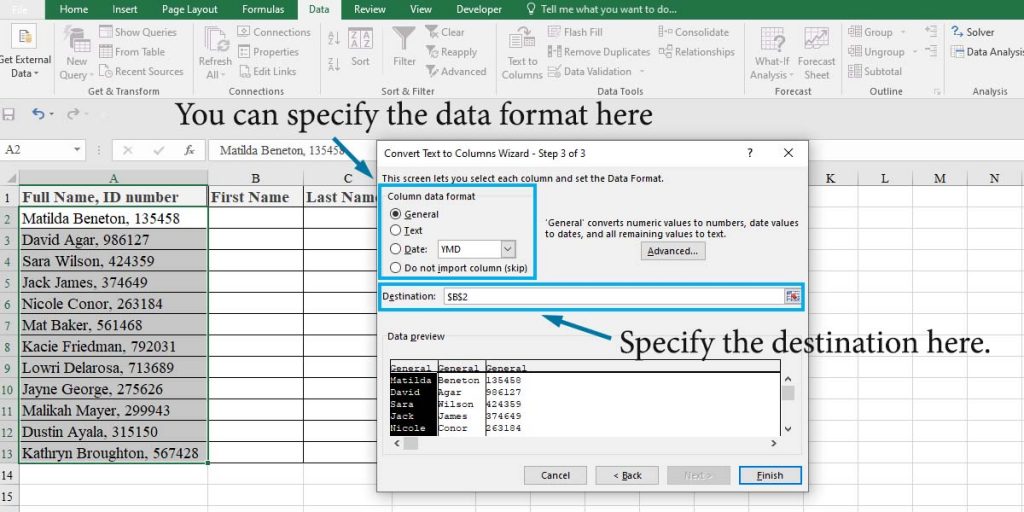
Task: Click the Back button
Action: click(x=627, y=475)
